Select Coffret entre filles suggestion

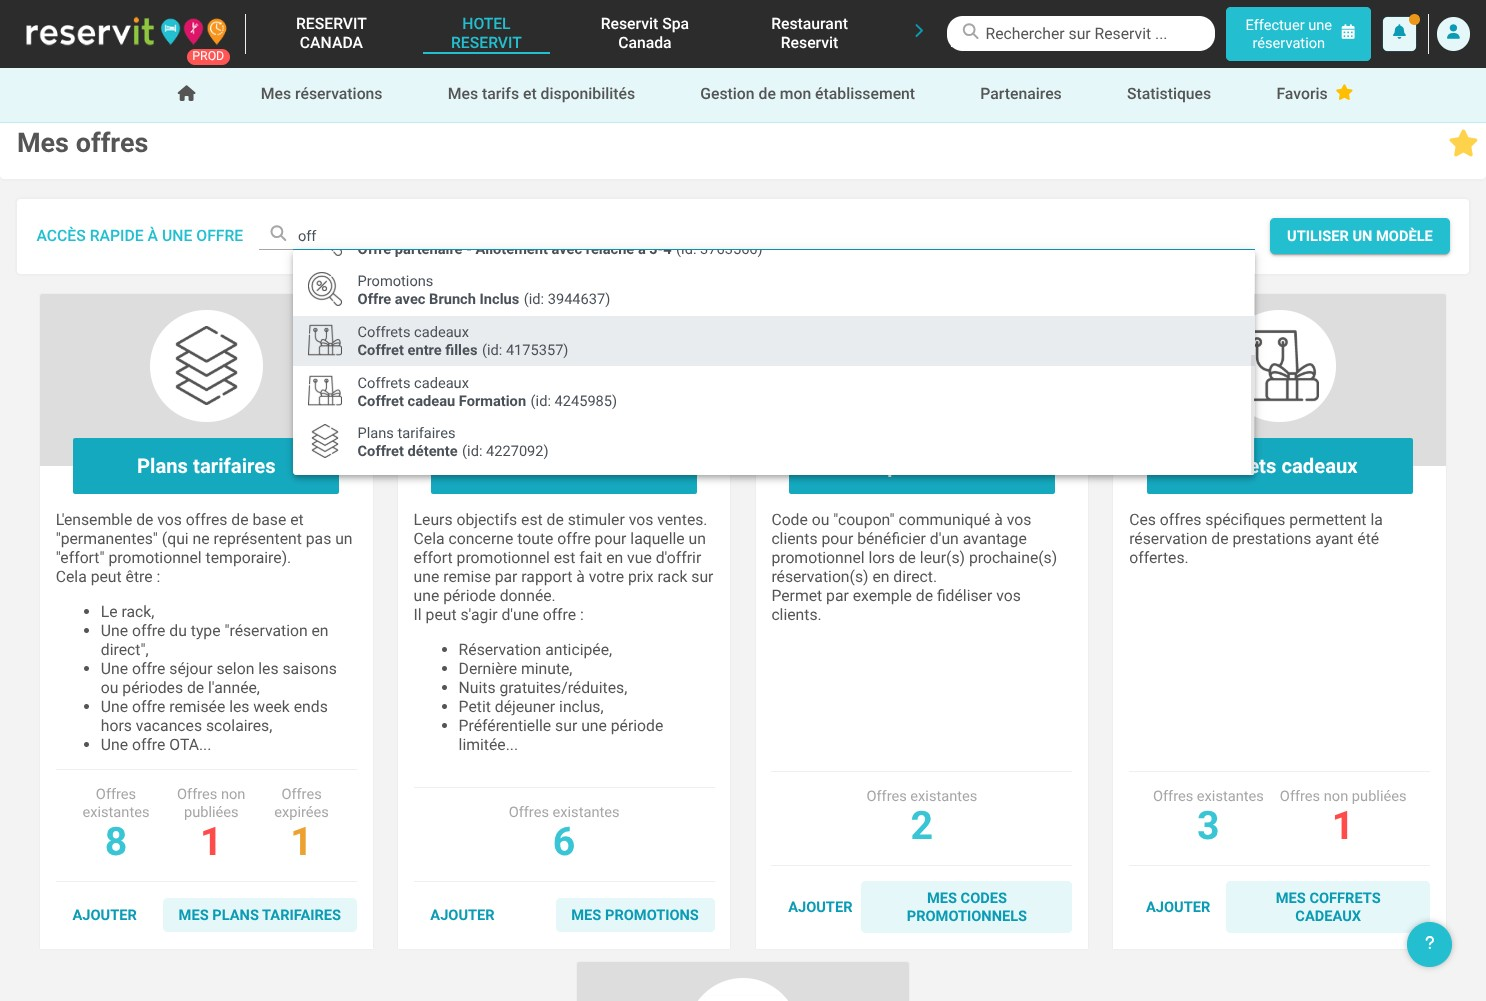(773, 341)
